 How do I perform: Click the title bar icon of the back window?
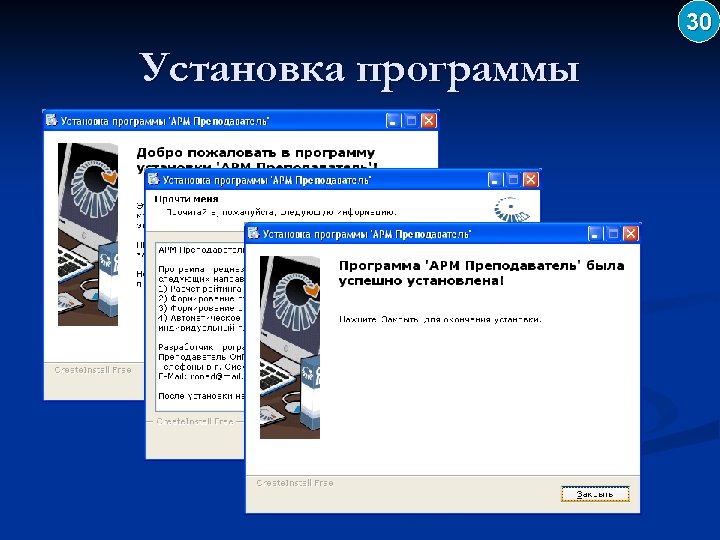click(51, 120)
